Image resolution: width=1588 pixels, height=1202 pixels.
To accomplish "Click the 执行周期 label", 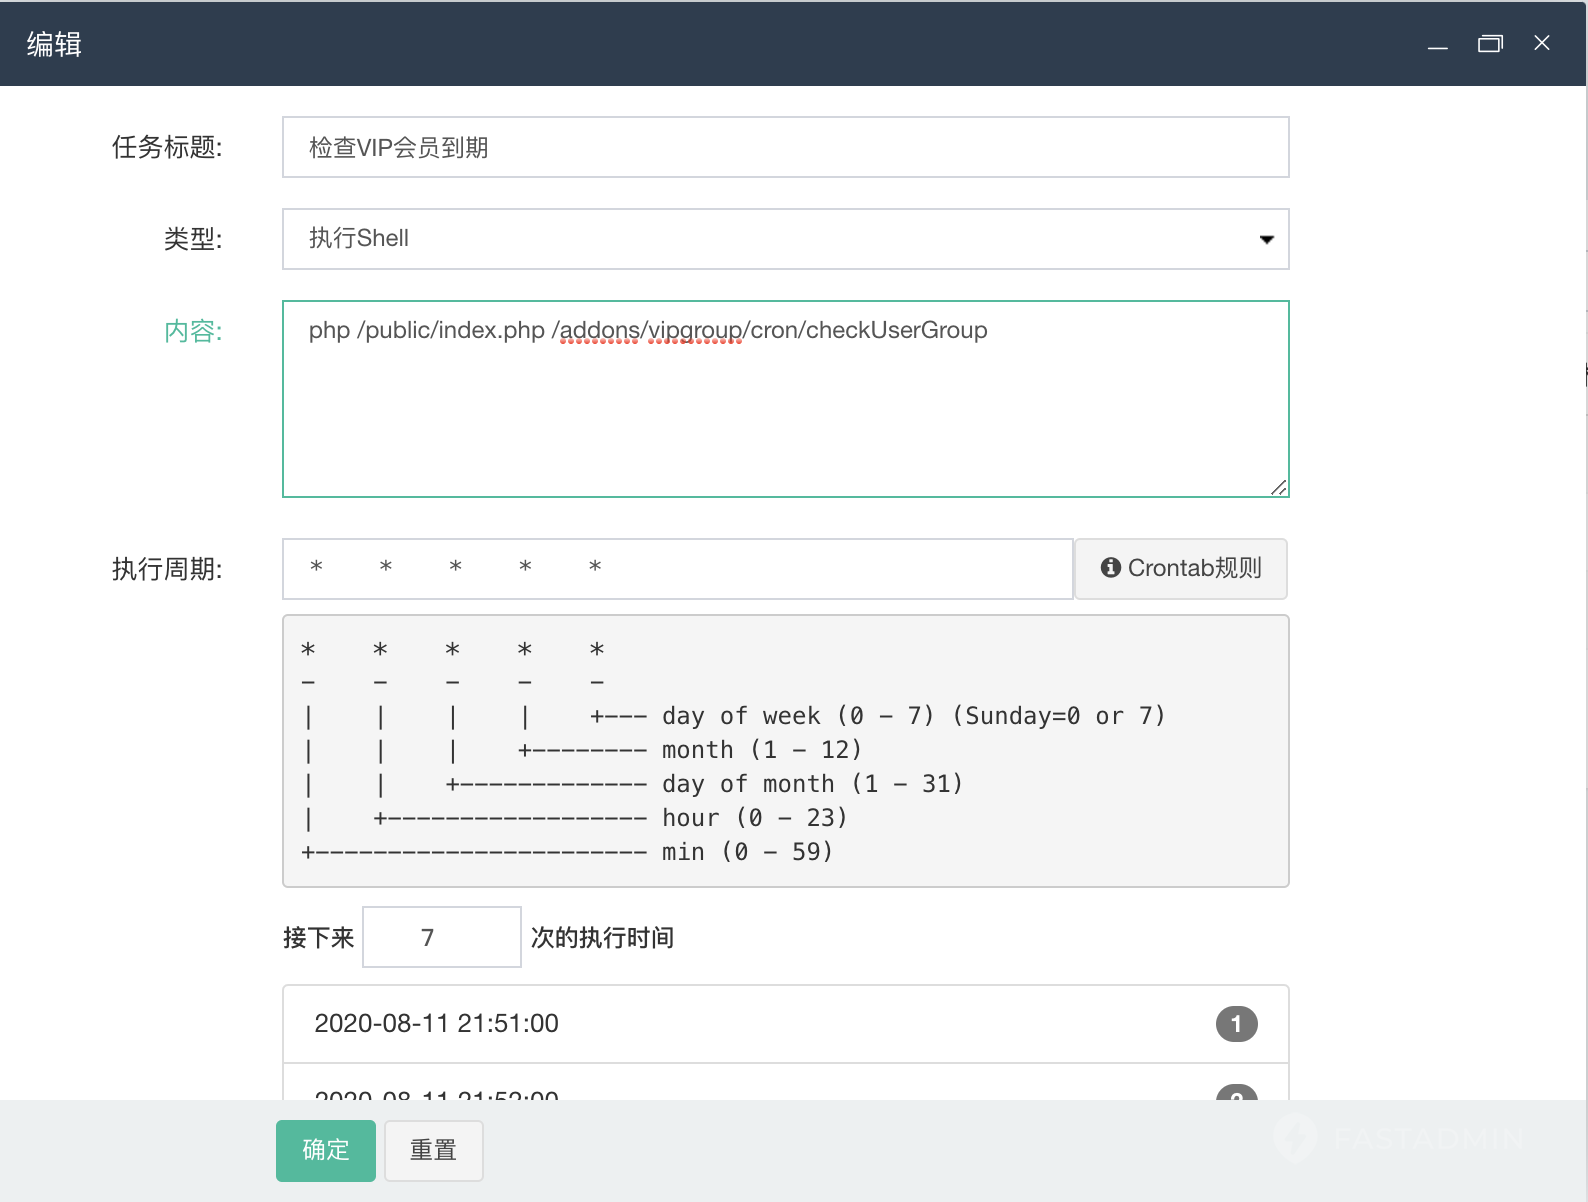I will click(167, 569).
